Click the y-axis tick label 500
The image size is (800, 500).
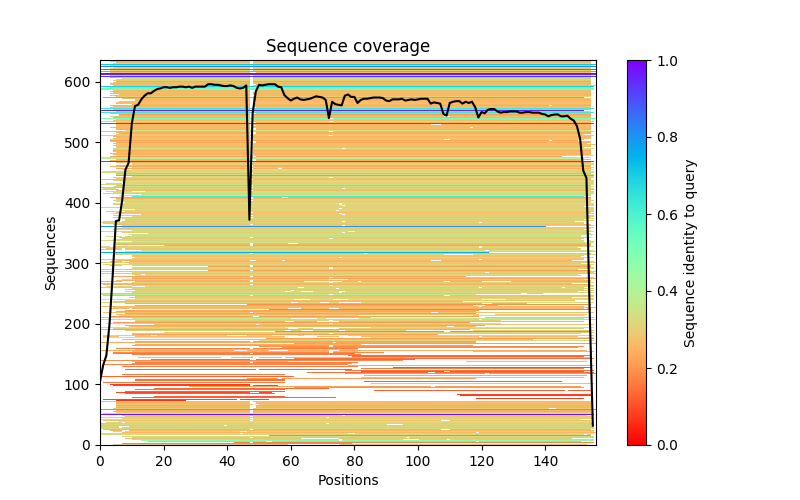click(x=82, y=143)
